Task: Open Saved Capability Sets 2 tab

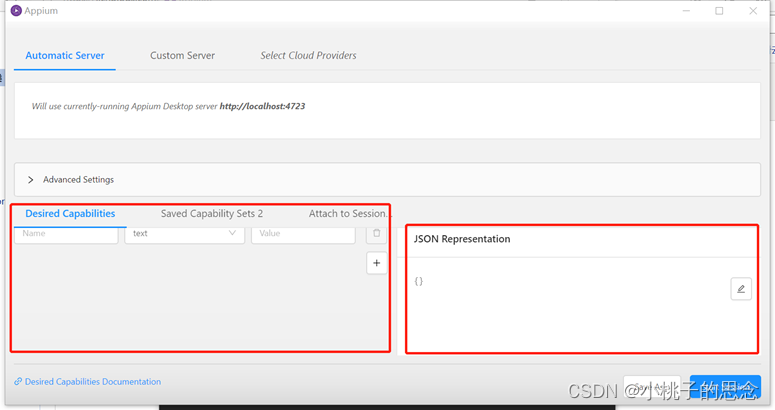Action: coord(212,213)
